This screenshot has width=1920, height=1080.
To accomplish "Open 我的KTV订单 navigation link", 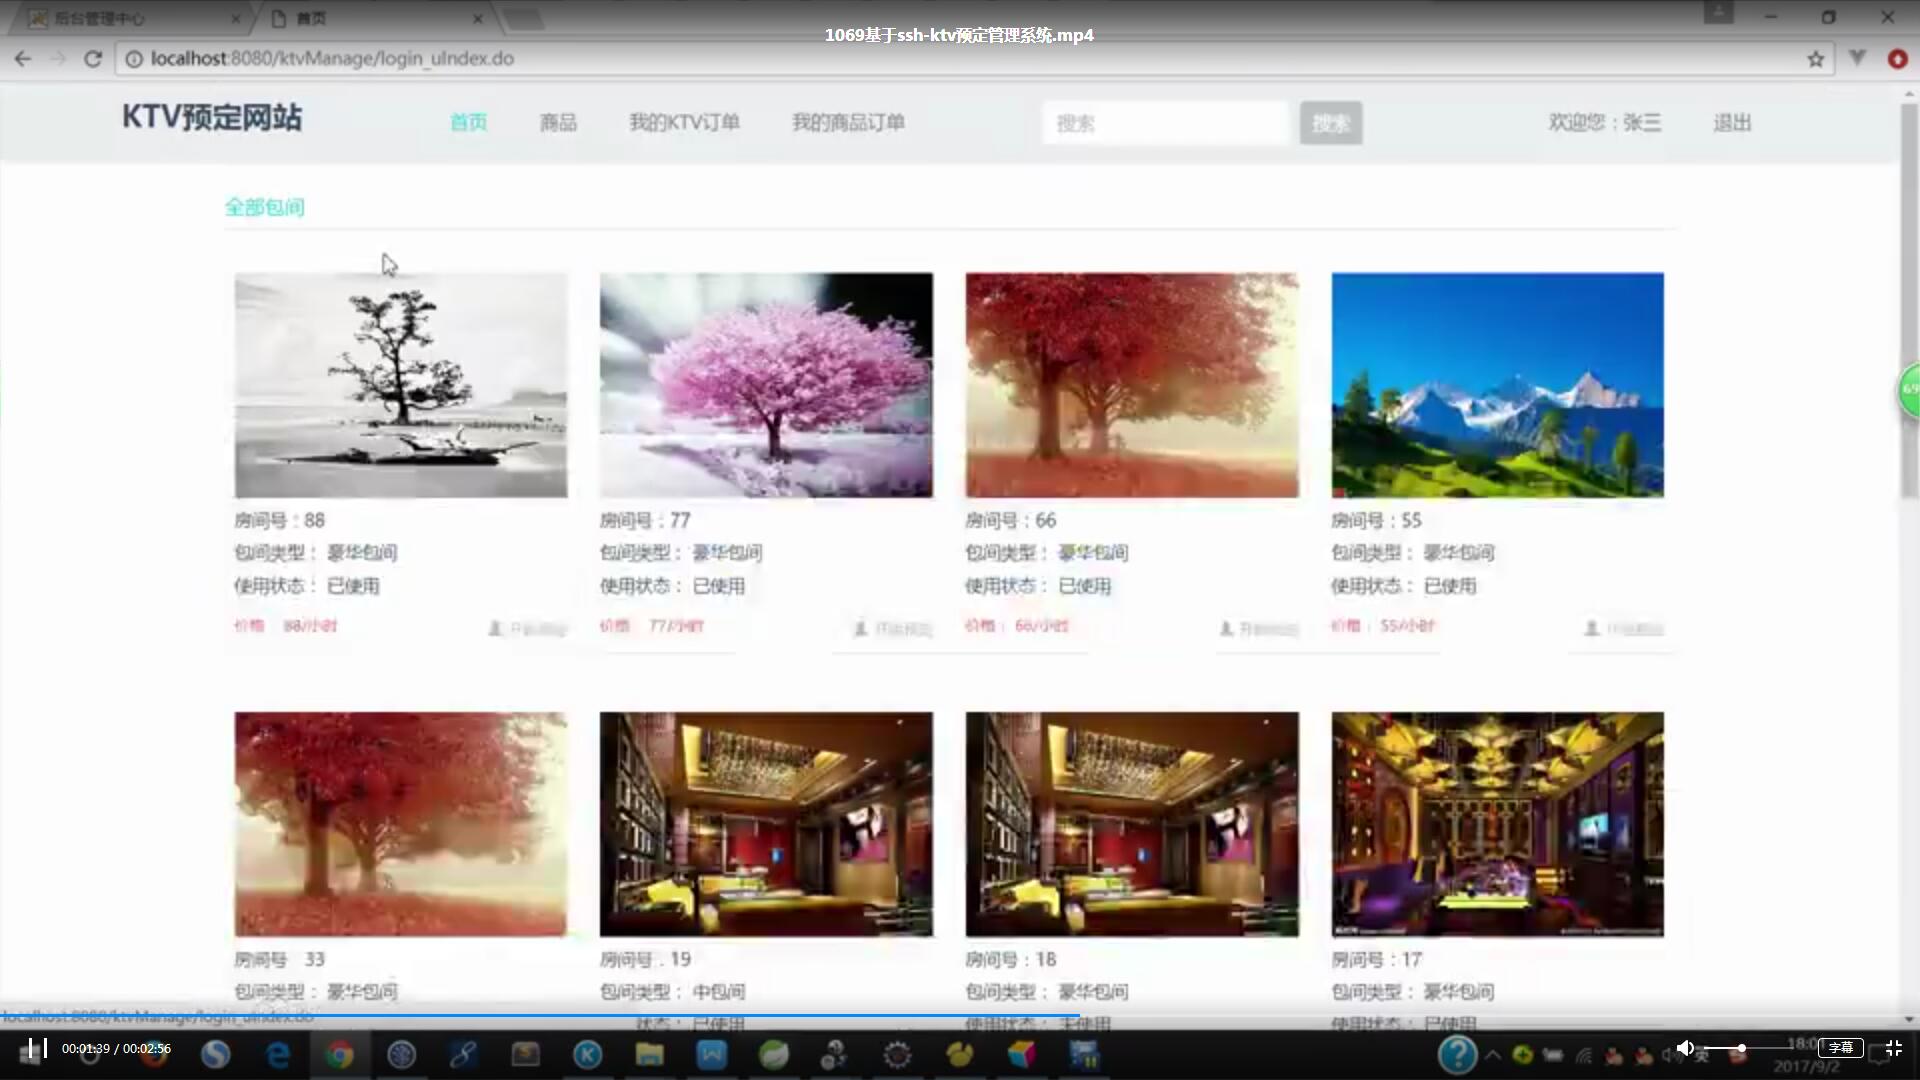I will coord(684,122).
